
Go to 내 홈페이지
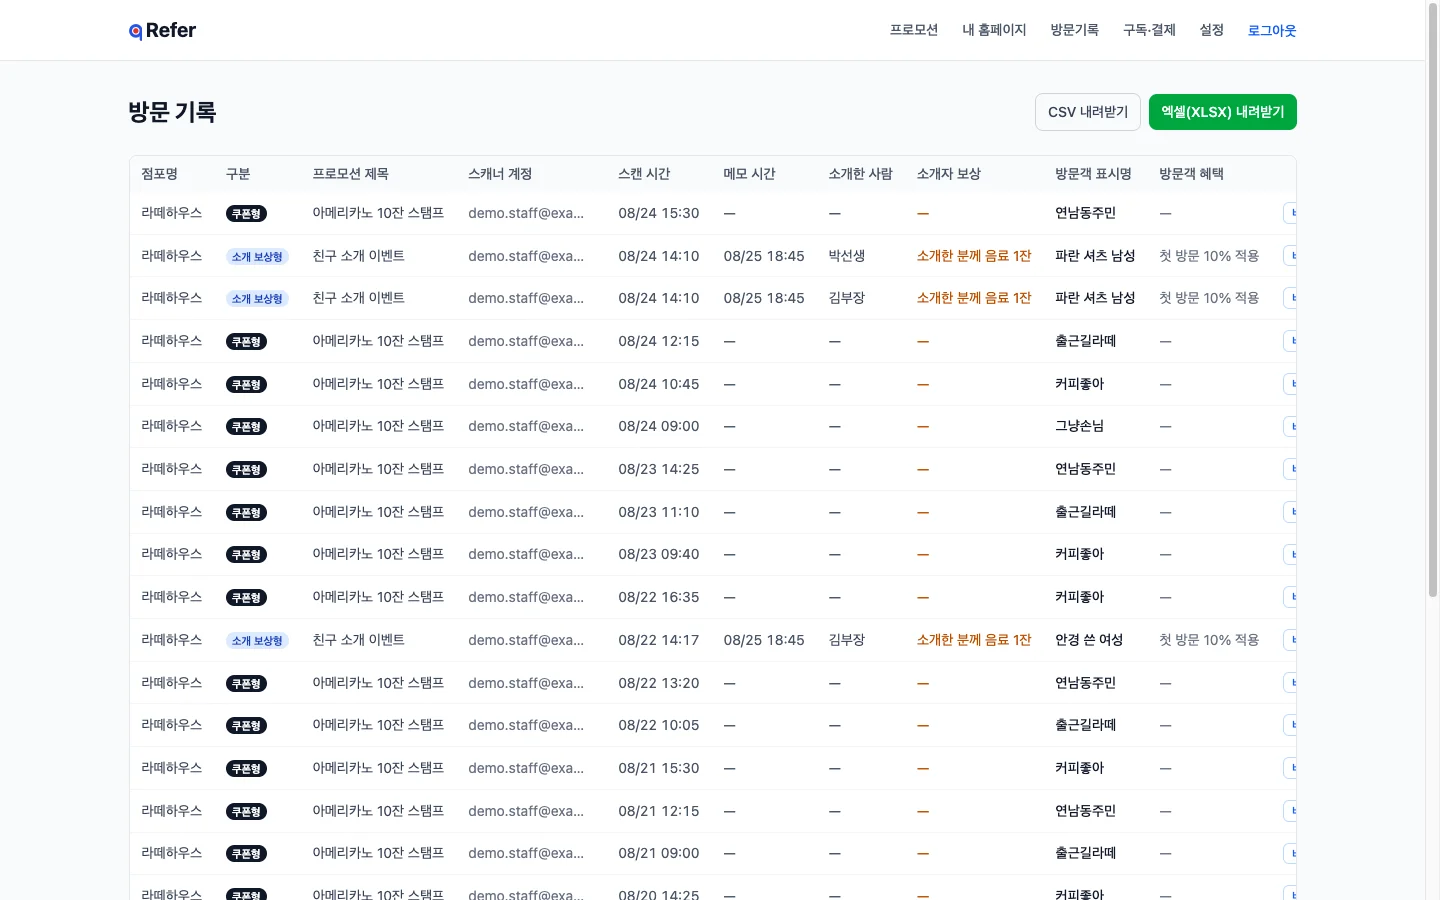(x=994, y=30)
